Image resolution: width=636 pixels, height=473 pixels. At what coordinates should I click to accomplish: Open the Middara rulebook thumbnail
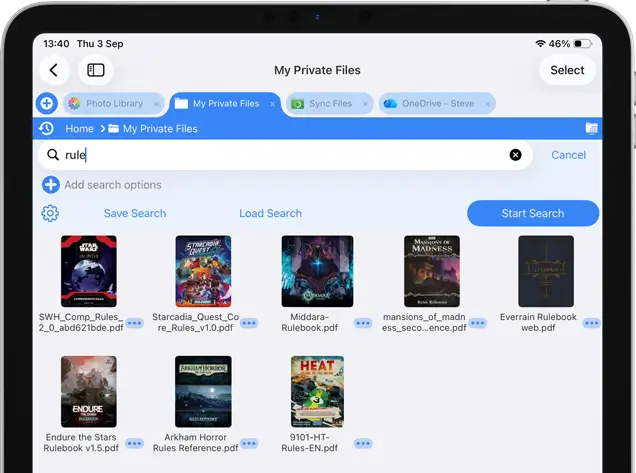coord(317,271)
